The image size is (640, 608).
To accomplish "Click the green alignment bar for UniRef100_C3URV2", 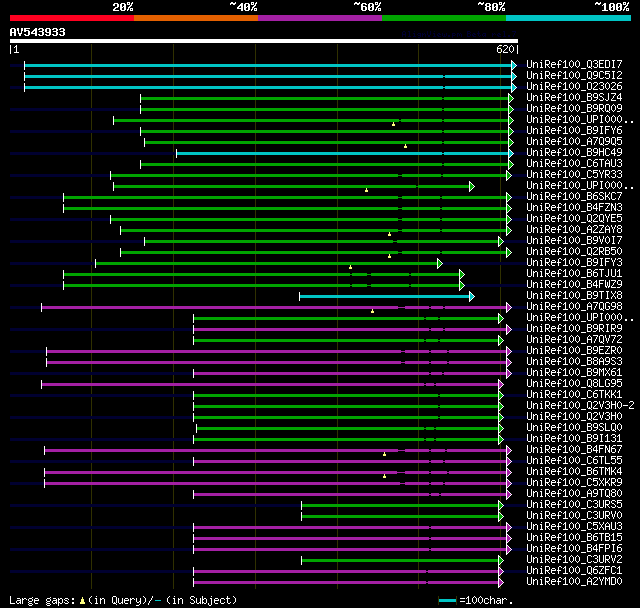I will 400,561.
